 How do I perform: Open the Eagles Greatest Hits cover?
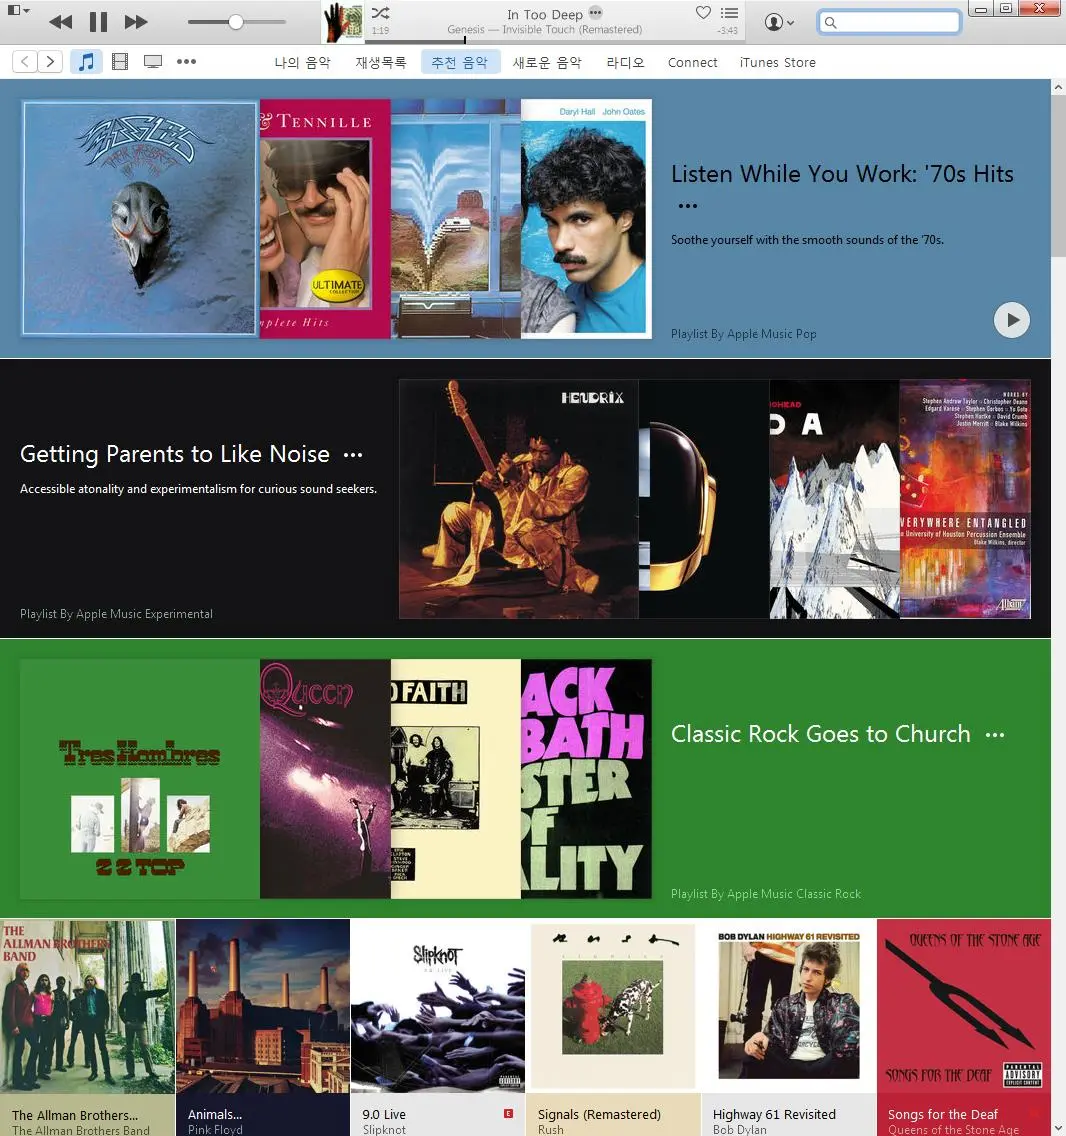tap(139, 219)
